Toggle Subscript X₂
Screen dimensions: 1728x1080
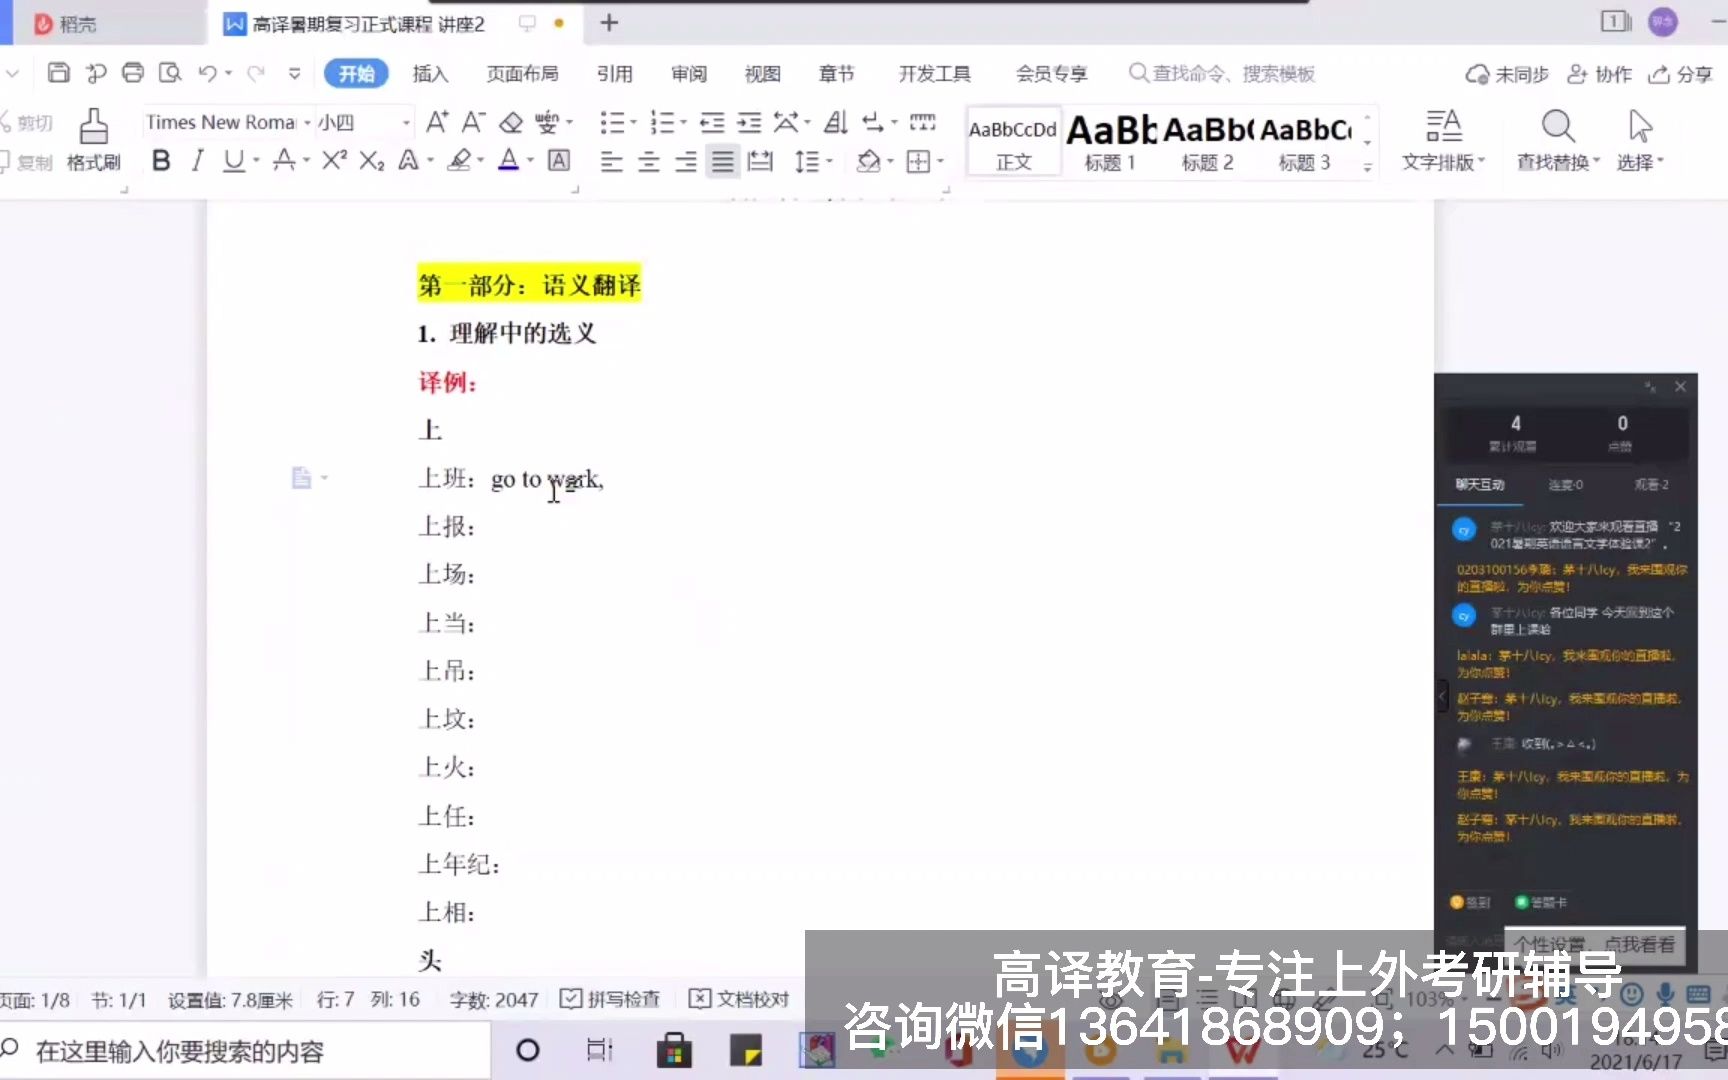[371, 160]
